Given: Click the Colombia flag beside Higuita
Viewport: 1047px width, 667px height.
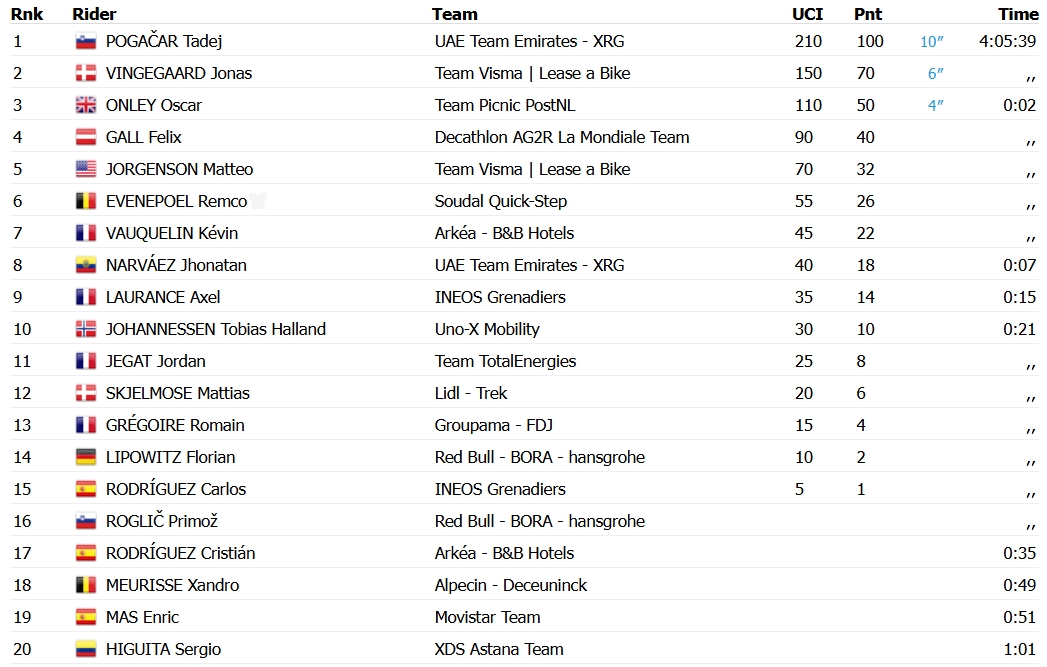Looking at the screenshot, I should pyautogui.click(x=85, y=649).
